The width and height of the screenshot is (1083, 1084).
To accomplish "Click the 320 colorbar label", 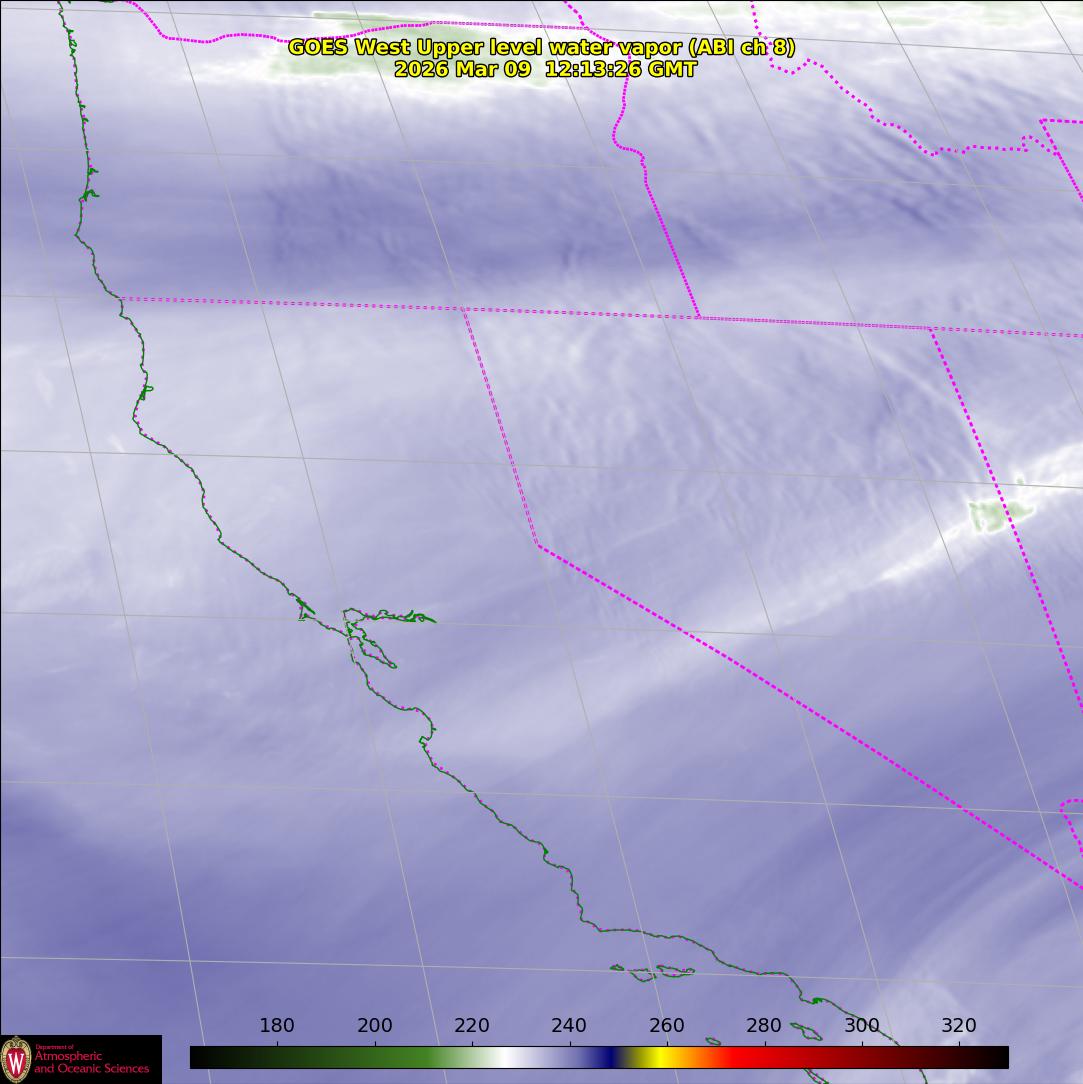I will pyautogui.click(x=959, y=1025).
